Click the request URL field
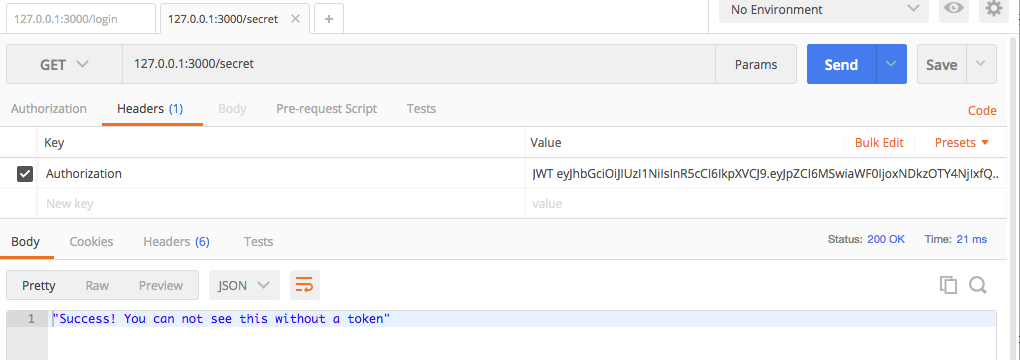Image resolution: width=1020 pixels, height=360 pixels. [419, 64]
